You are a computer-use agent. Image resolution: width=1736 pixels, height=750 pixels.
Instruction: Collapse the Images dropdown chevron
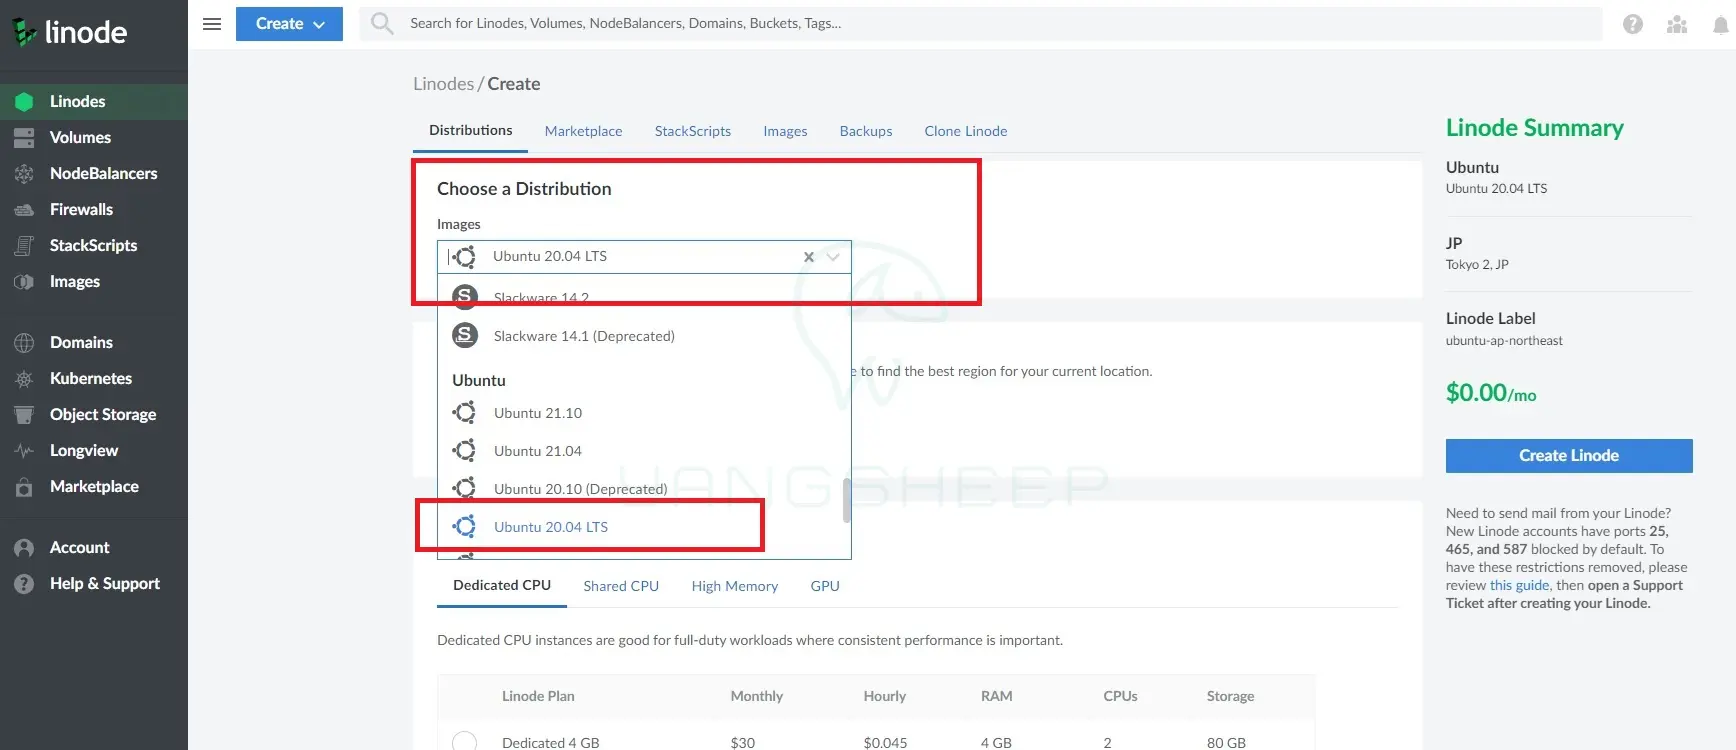point(833,257)
